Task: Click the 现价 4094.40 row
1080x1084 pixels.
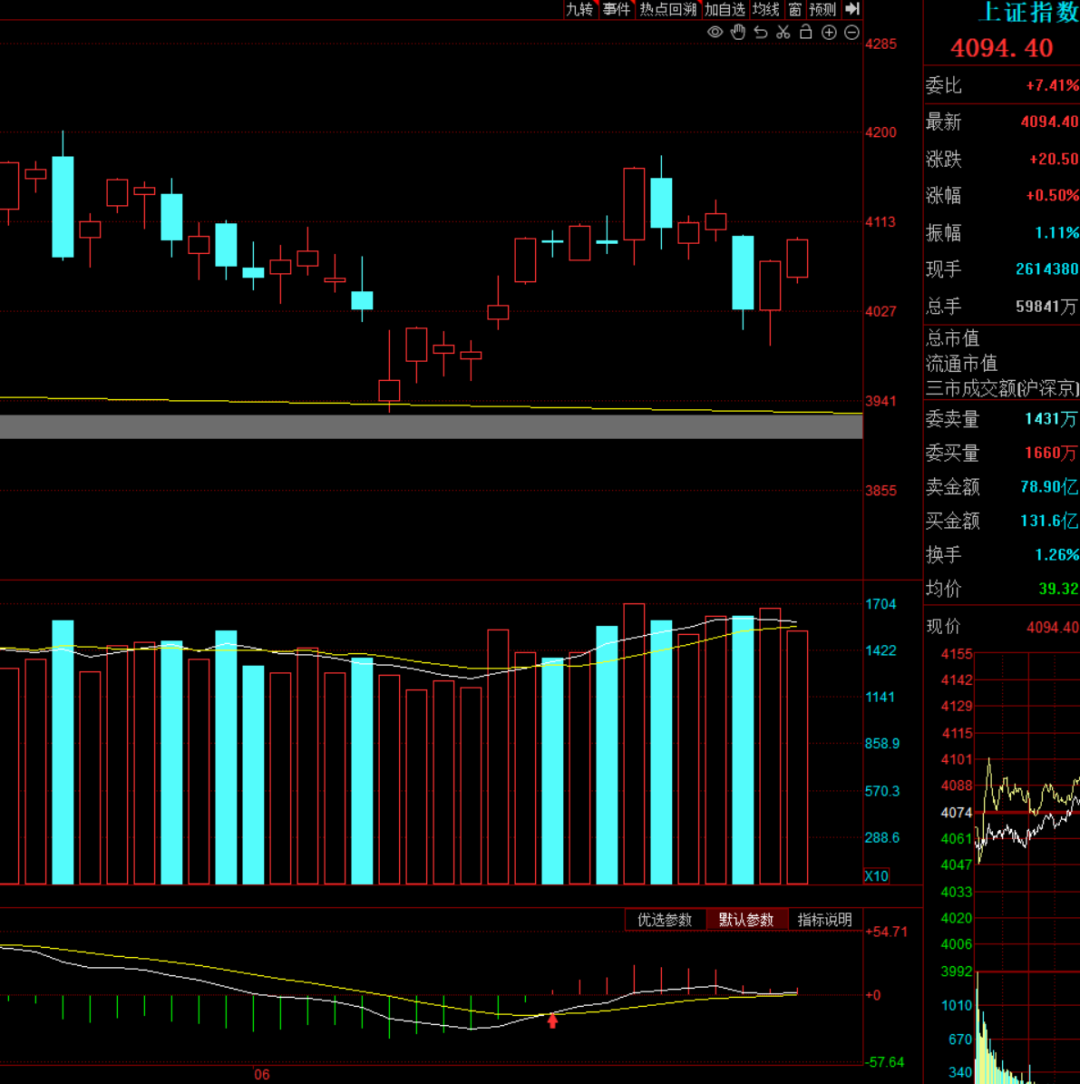Action: 1002,627
